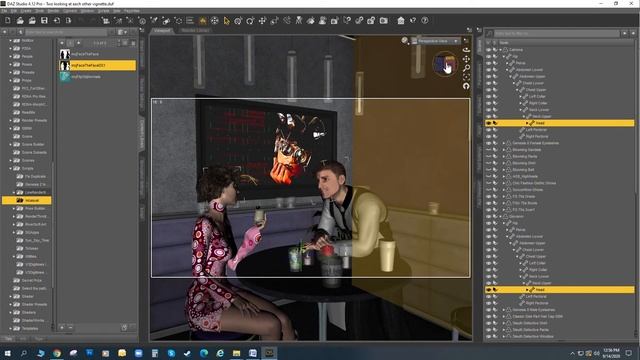640x360 pixels.
Task: Open the File menu
Action: tap(4, 11)
